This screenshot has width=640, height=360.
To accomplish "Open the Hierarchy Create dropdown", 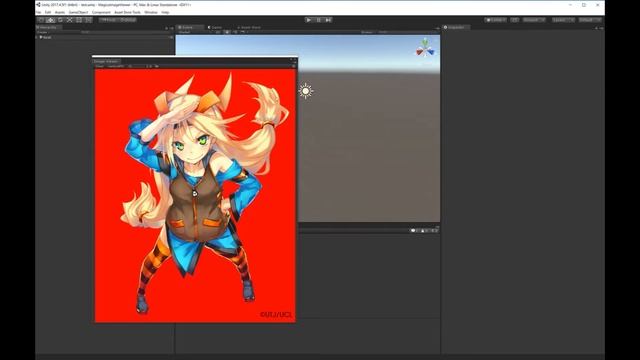I will point(42,32).
